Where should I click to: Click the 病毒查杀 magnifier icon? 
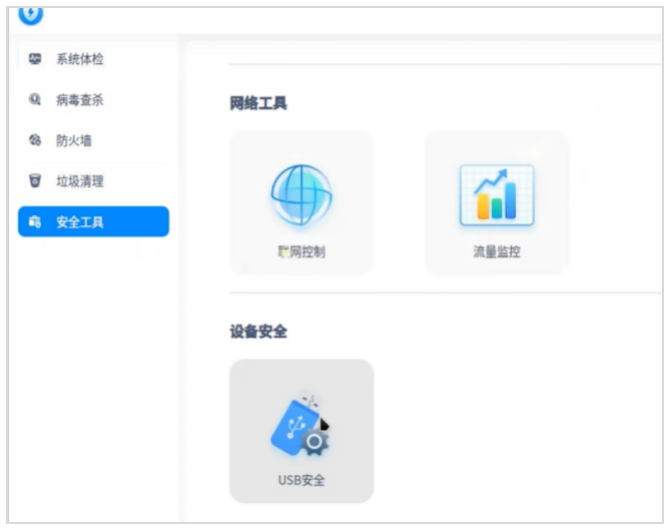click(35, 100)
